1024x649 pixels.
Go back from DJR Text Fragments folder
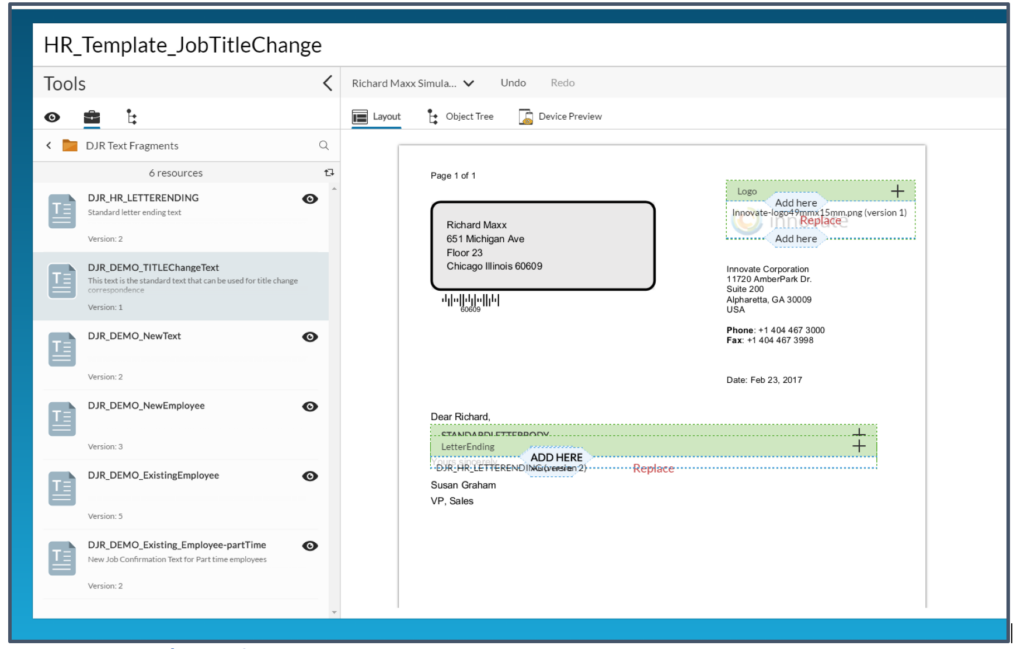(48, 146)
